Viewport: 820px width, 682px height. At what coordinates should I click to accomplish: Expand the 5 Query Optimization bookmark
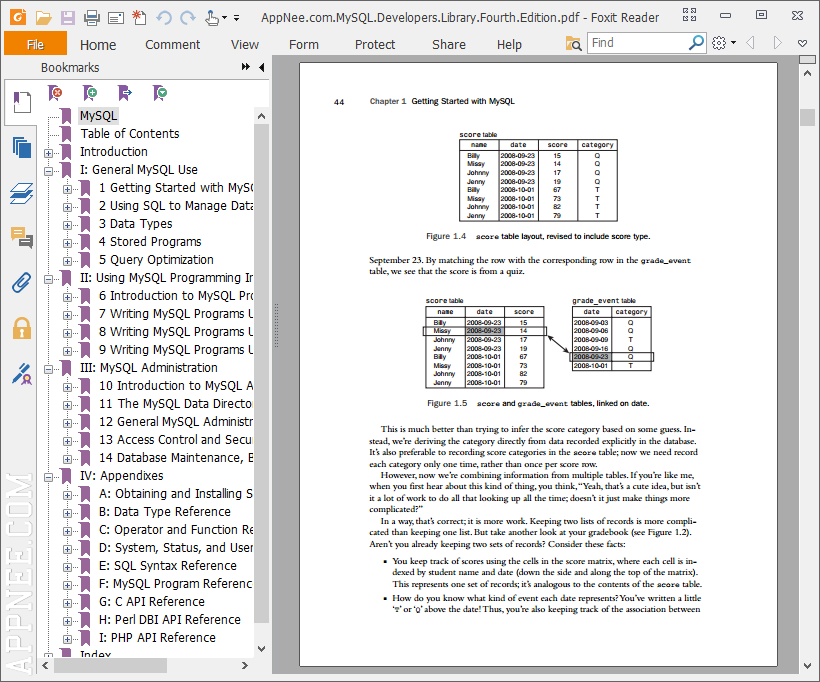pos(67,261)
